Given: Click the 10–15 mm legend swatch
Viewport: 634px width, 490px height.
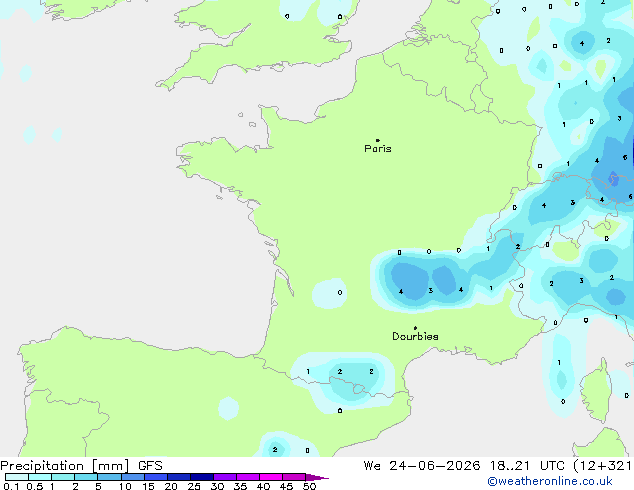Looking at the screenshot, I should click(x=133, y=477).
